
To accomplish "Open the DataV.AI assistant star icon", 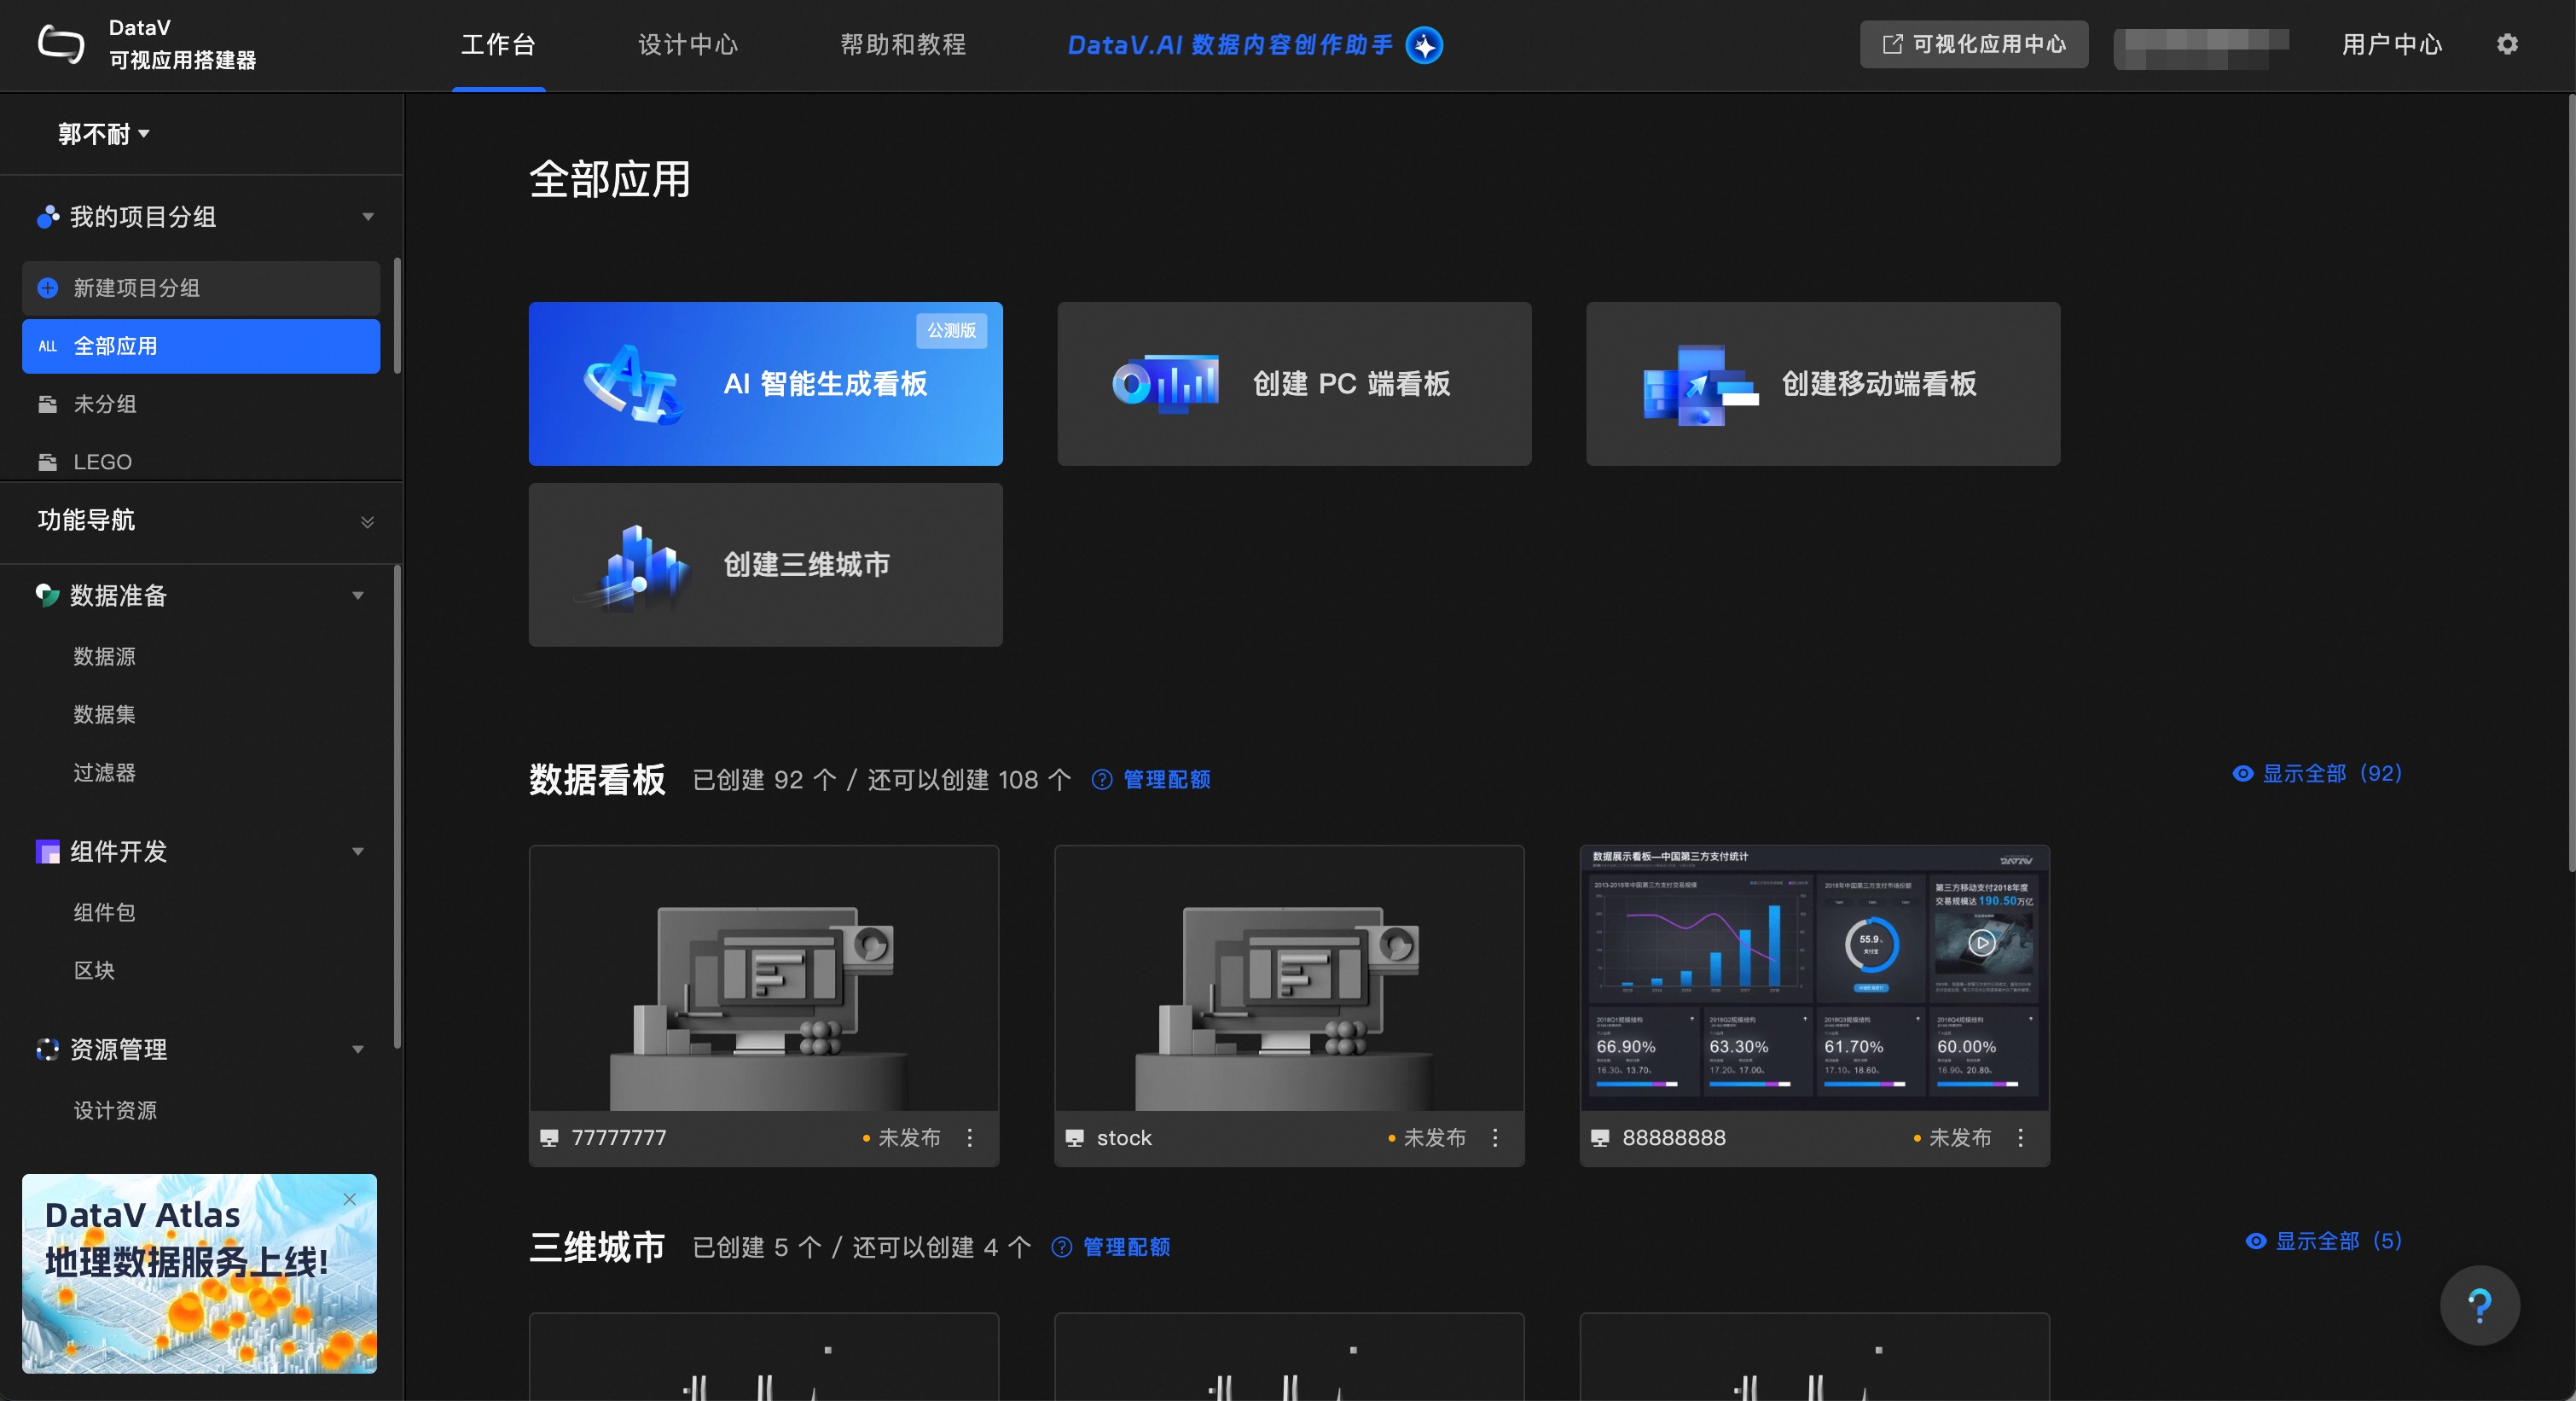I will point(1424,45).
